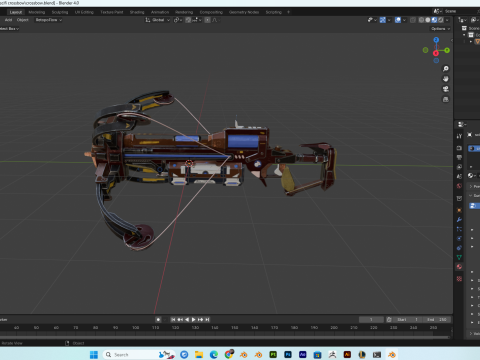Screen dimensions: 480x360
Task: Play the animation forward
Action: [x=194, y=320]
